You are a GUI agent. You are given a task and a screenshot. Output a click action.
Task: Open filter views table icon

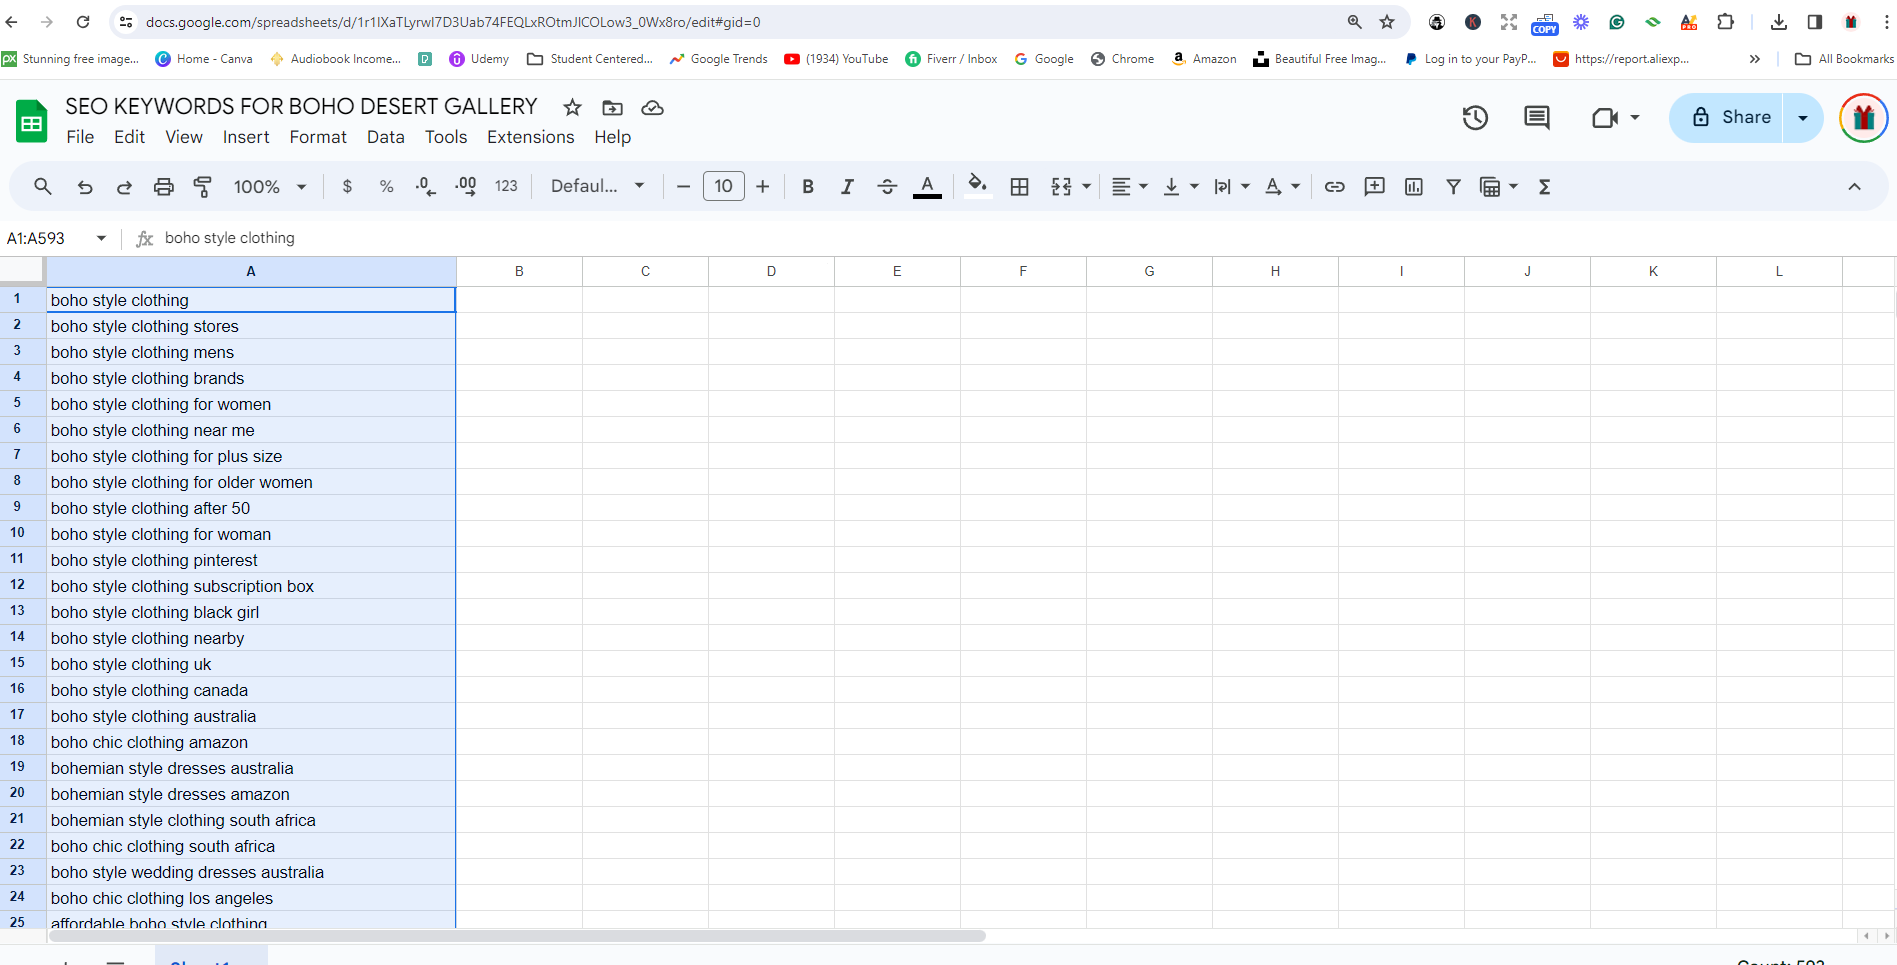1490,186
